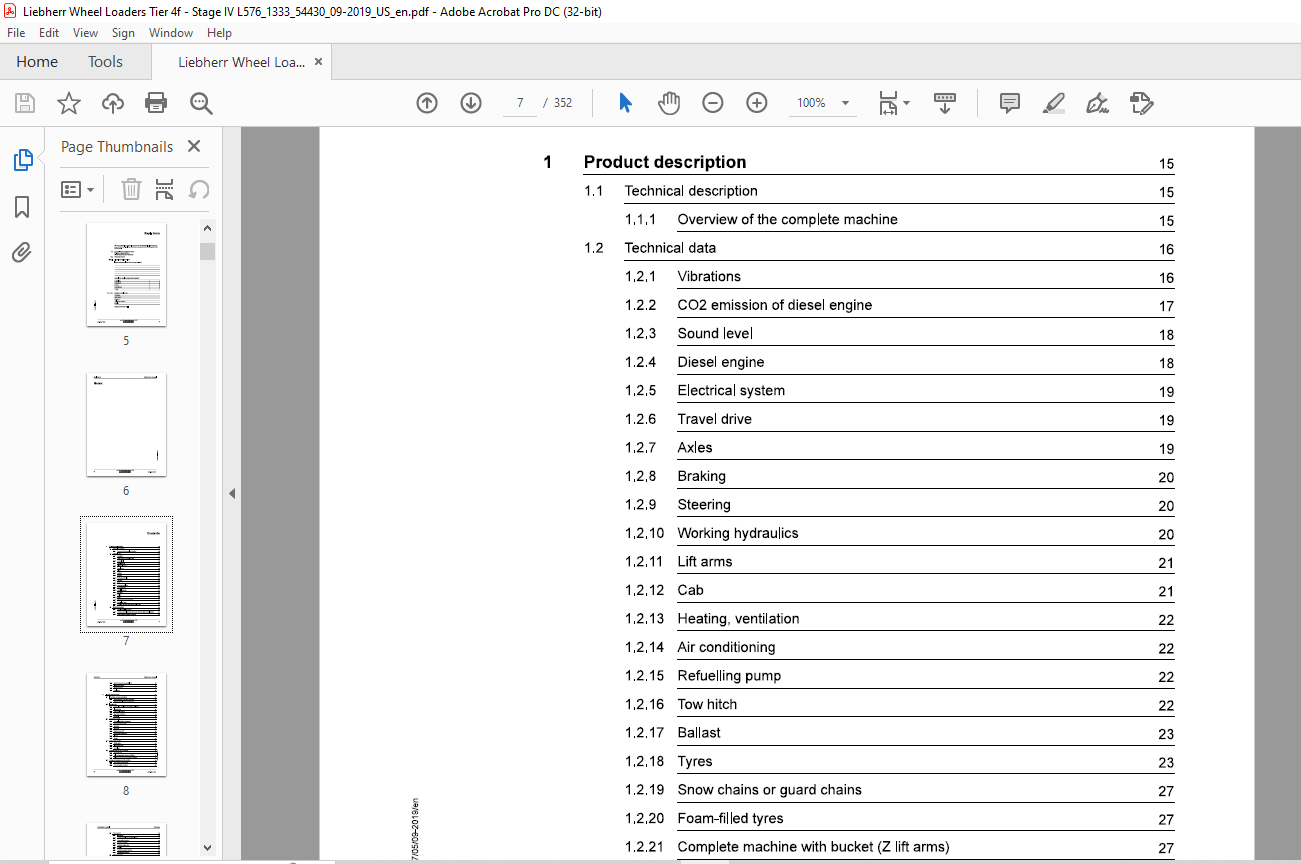The width and height of the screenshot is (1301, 864).
Task: Open the Help menu
Action: click(219, 33)
